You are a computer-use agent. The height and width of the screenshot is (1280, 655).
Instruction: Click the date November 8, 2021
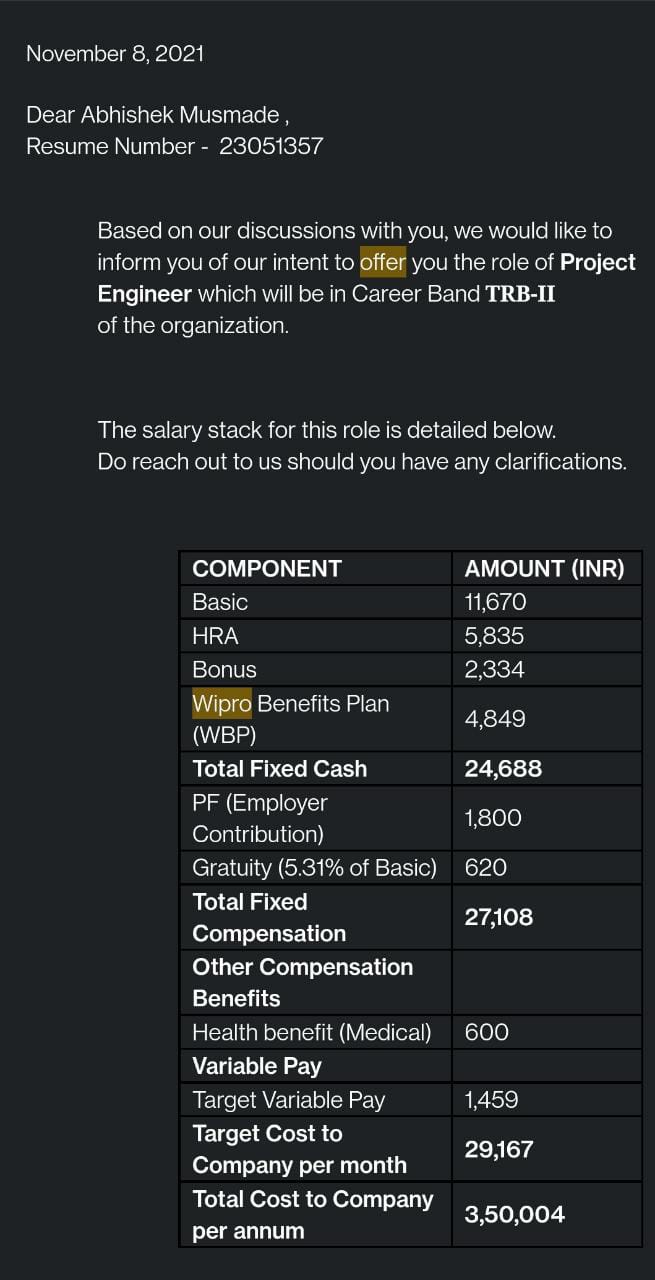tap(115, 54)
